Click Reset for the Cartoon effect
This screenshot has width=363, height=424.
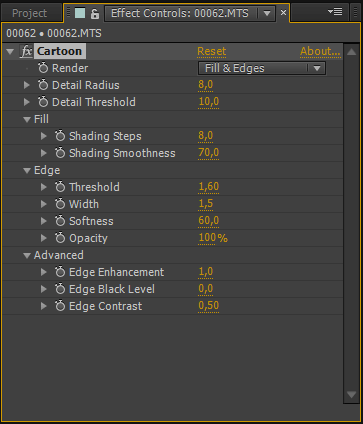pyautogui.click(x=212, y=51)
